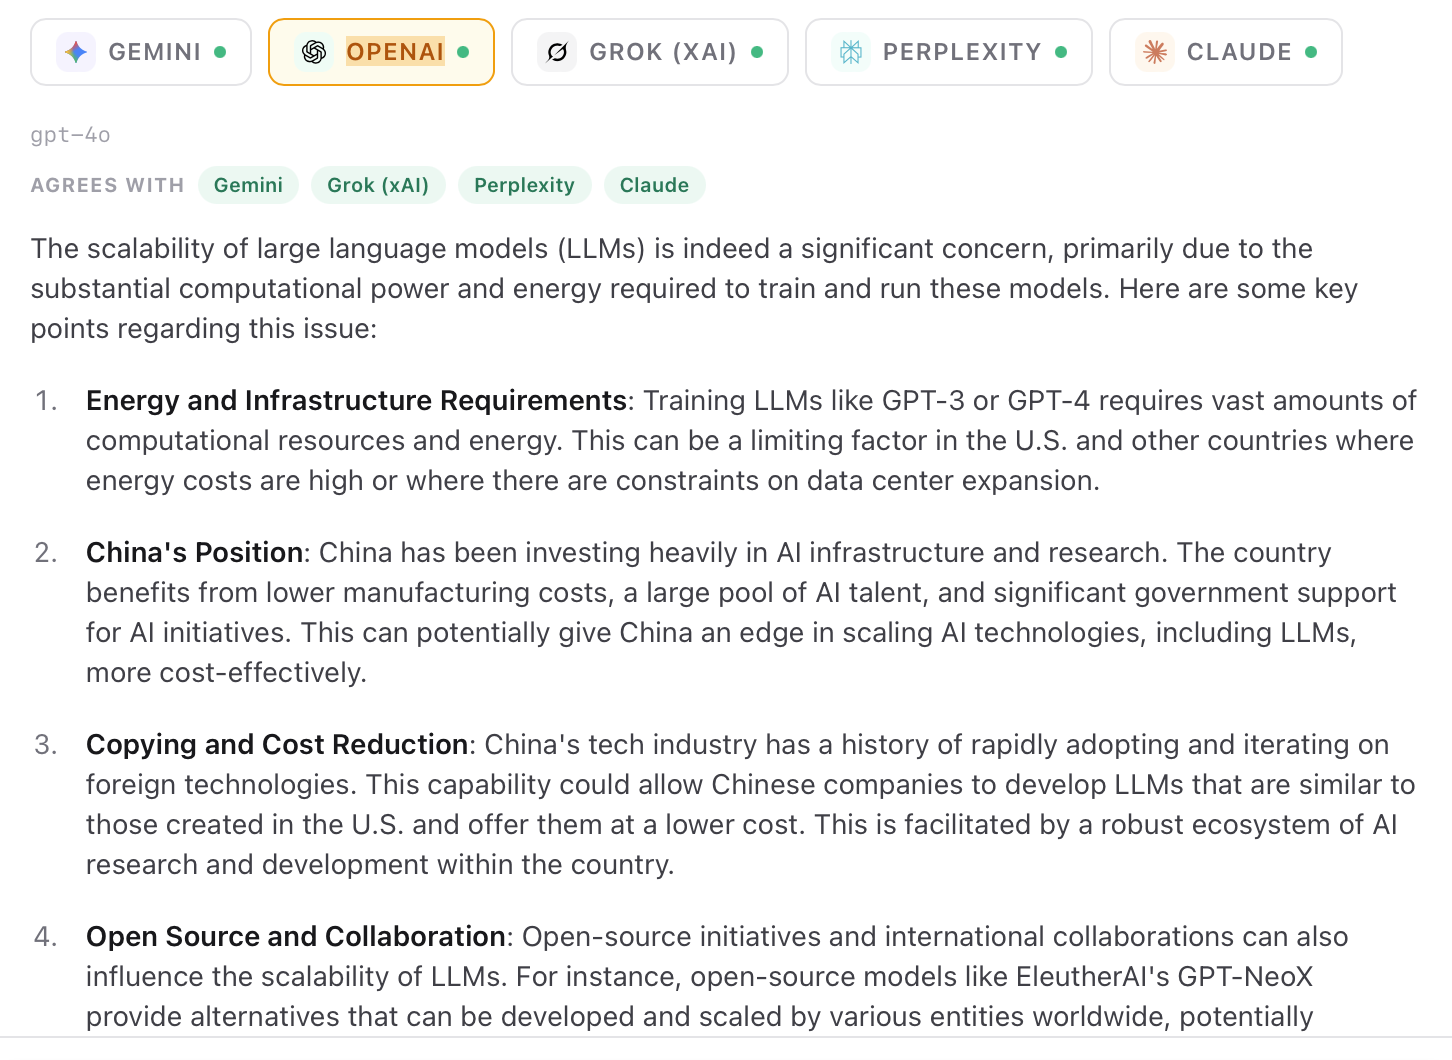
Task: Click the green status dot on Gemini tab
Action: click(220, 52)
